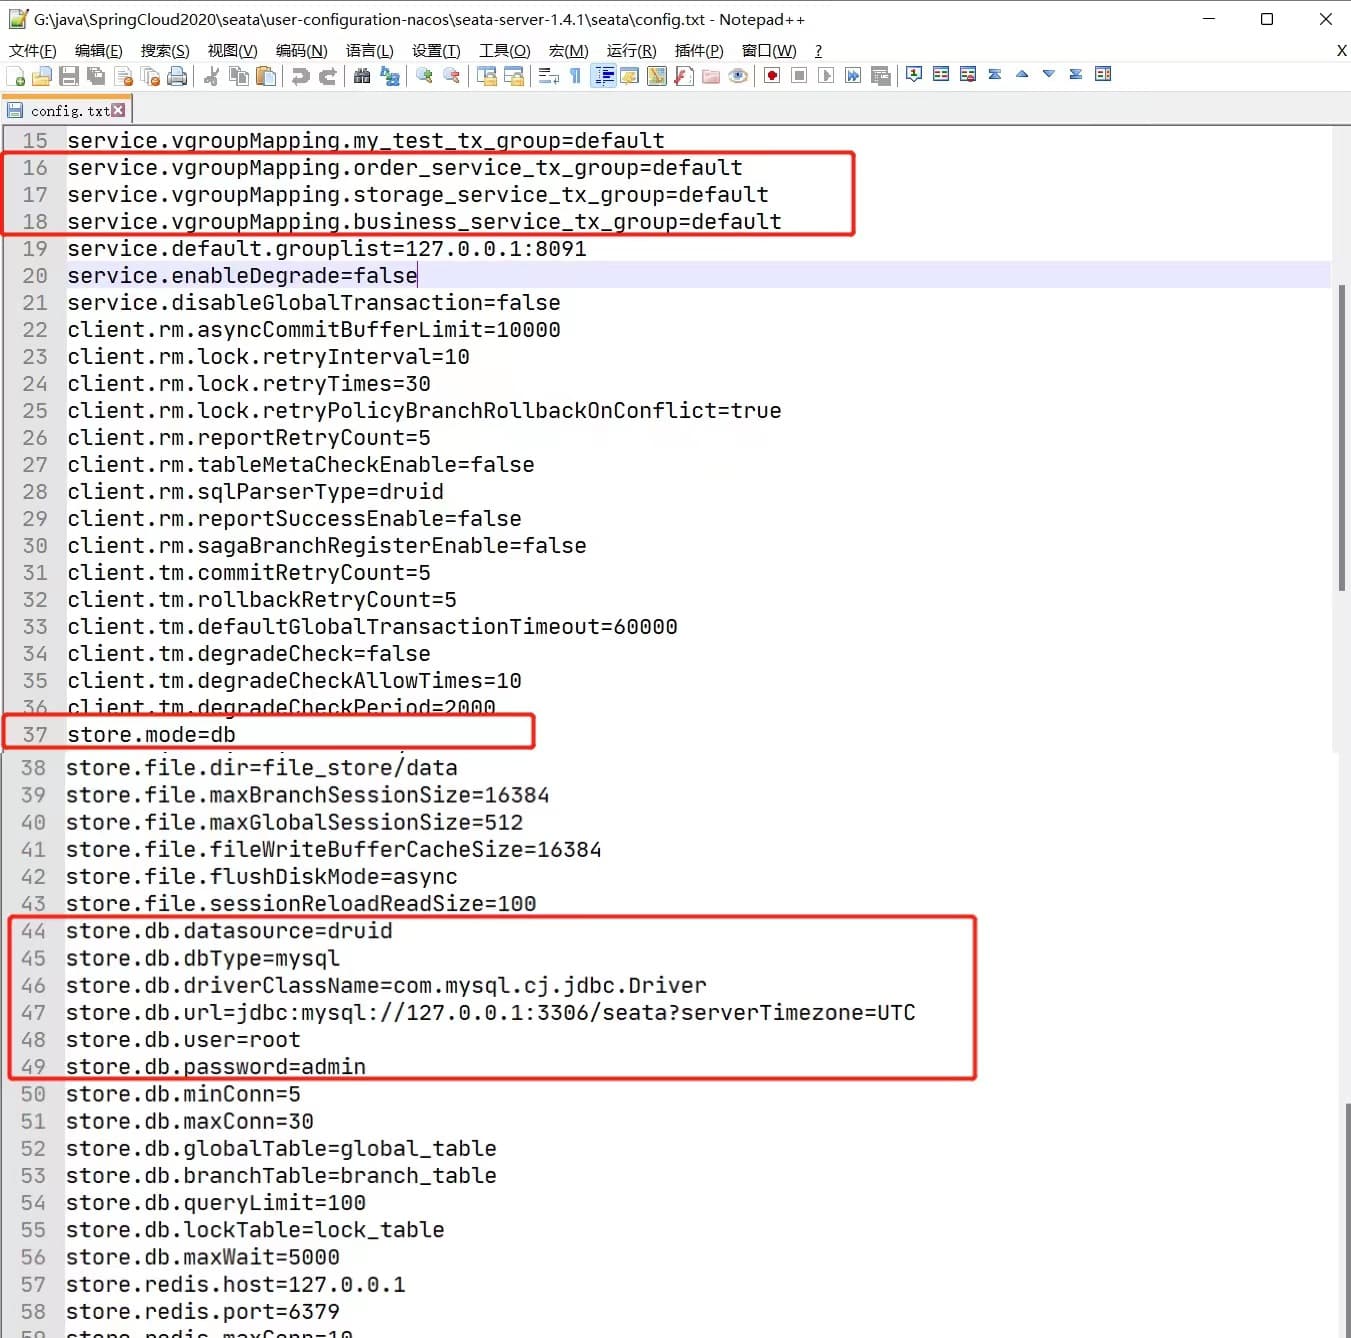Toggle word wrap in the toolbar
This screenshot has height=1338, width=1351.
click(548, 76)
